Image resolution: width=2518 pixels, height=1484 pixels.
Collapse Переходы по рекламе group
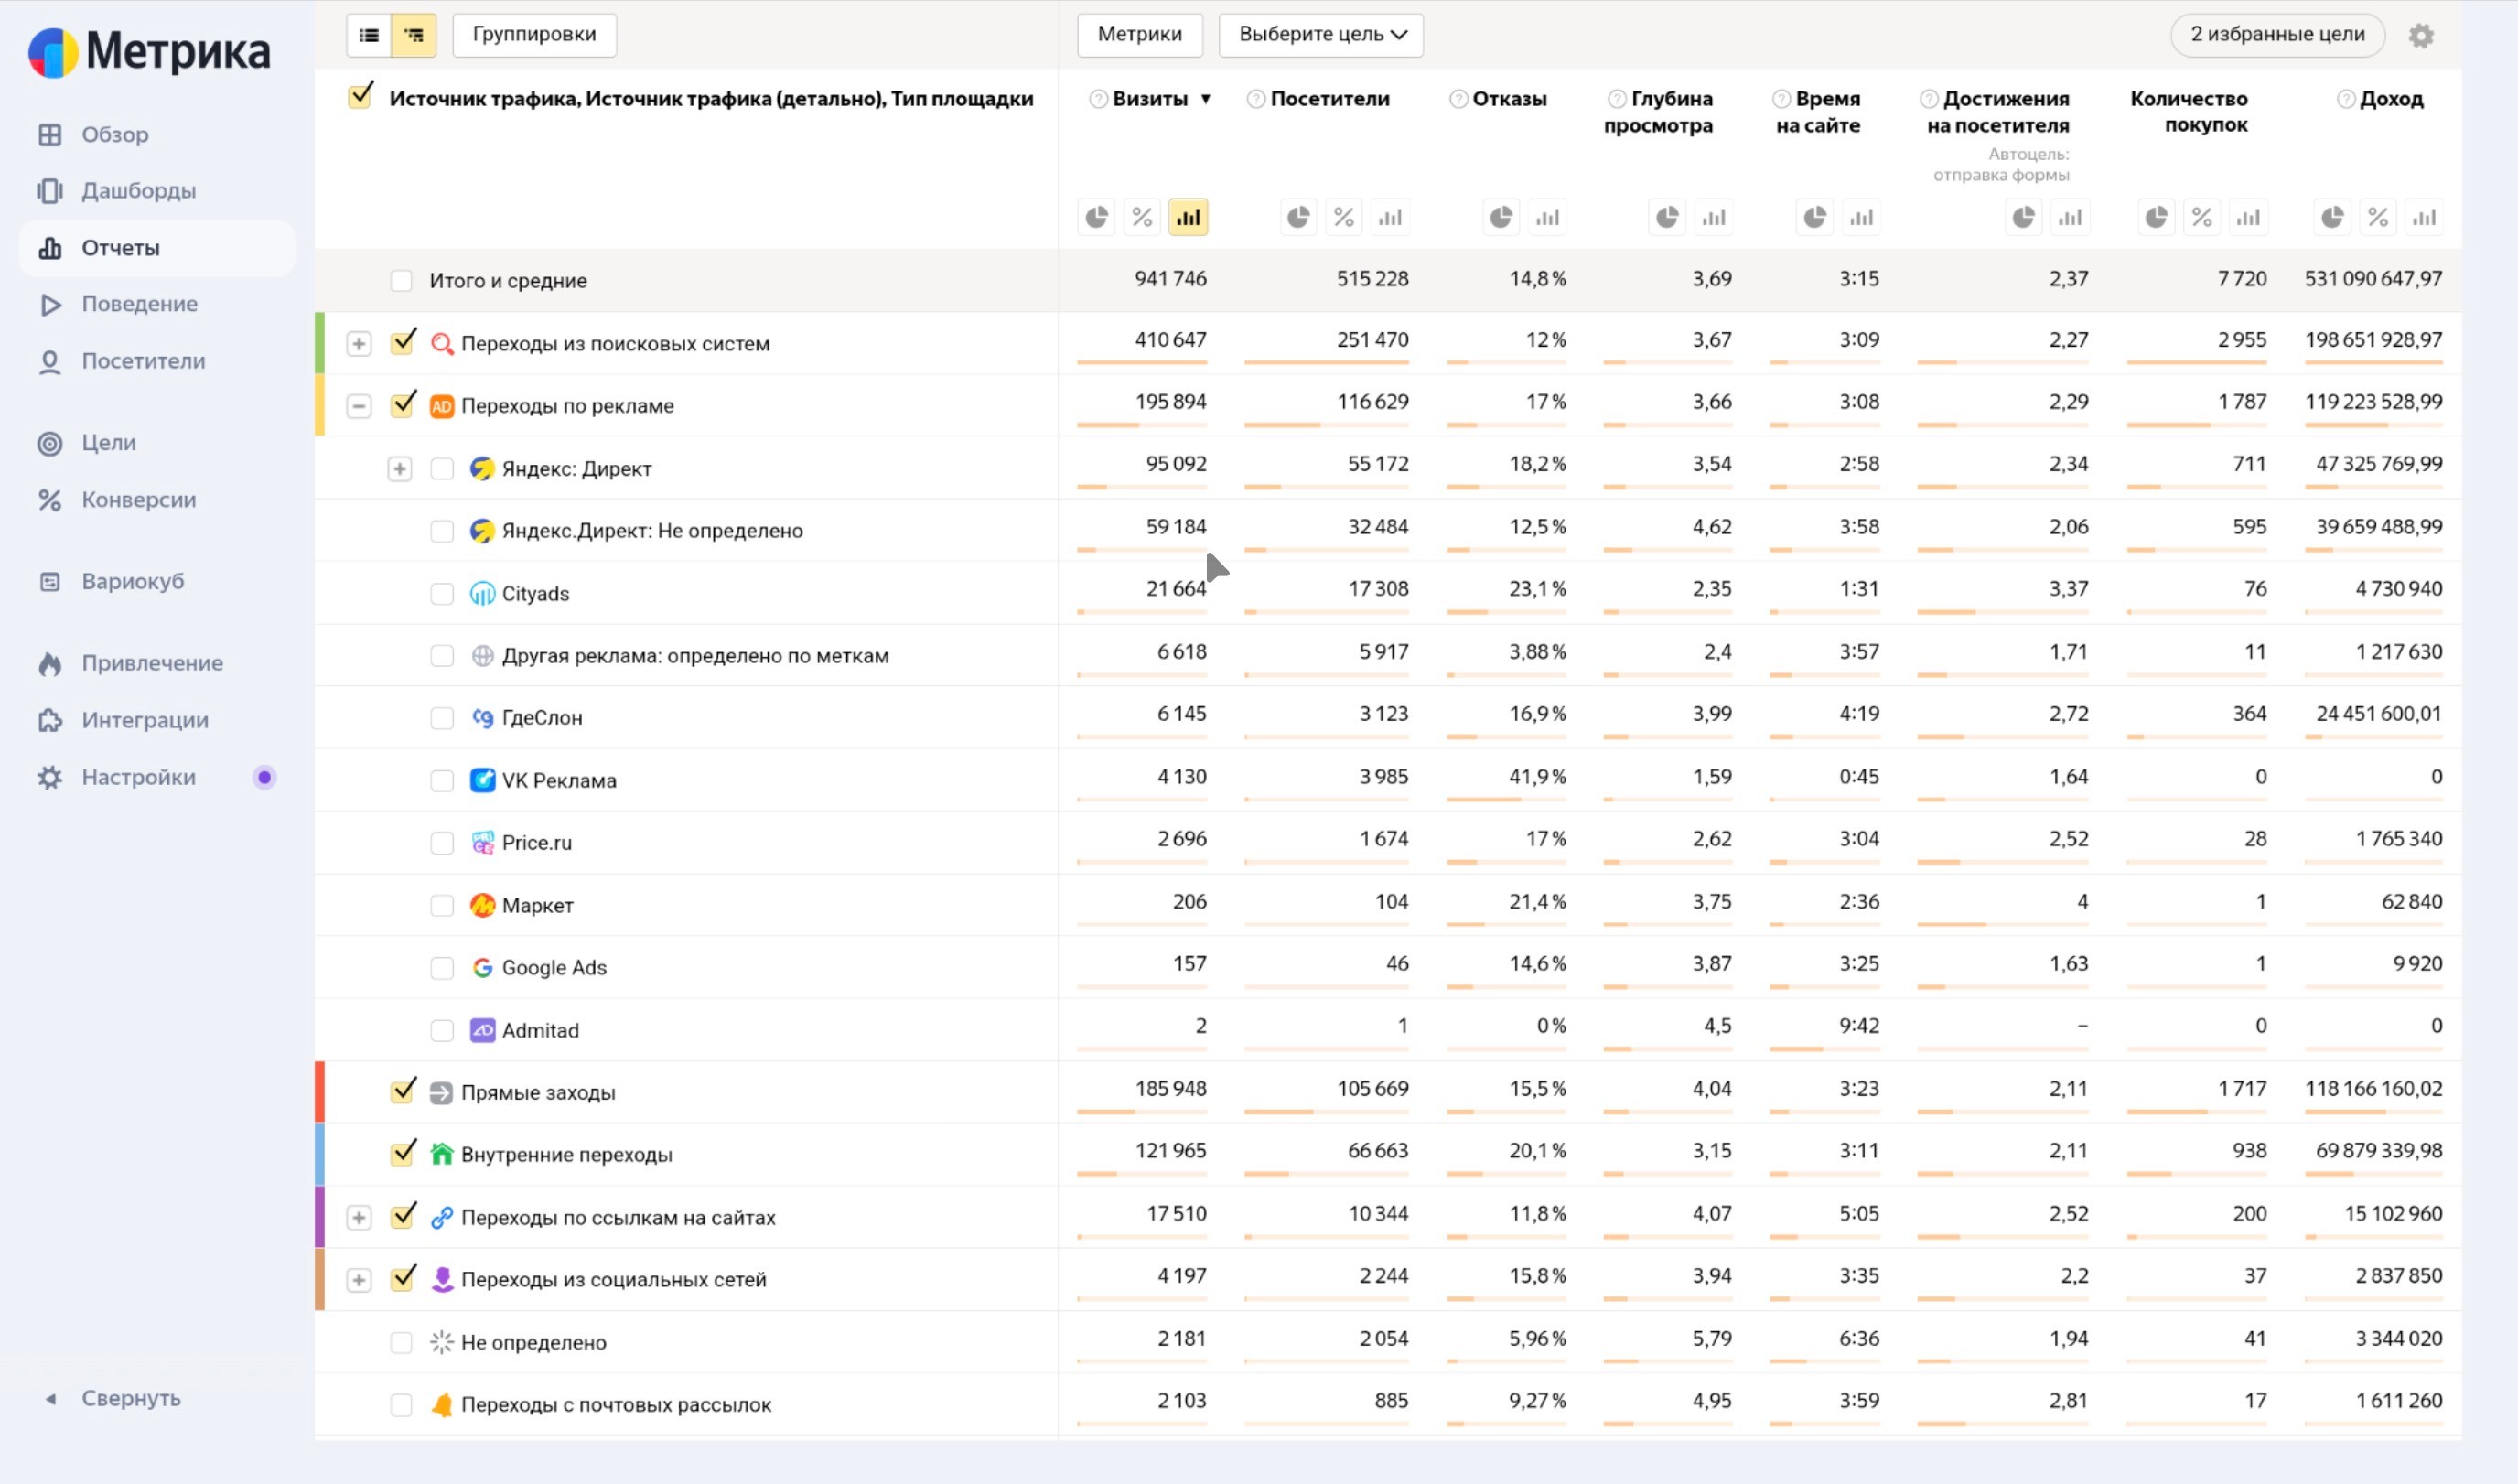(x=358, y=406)
